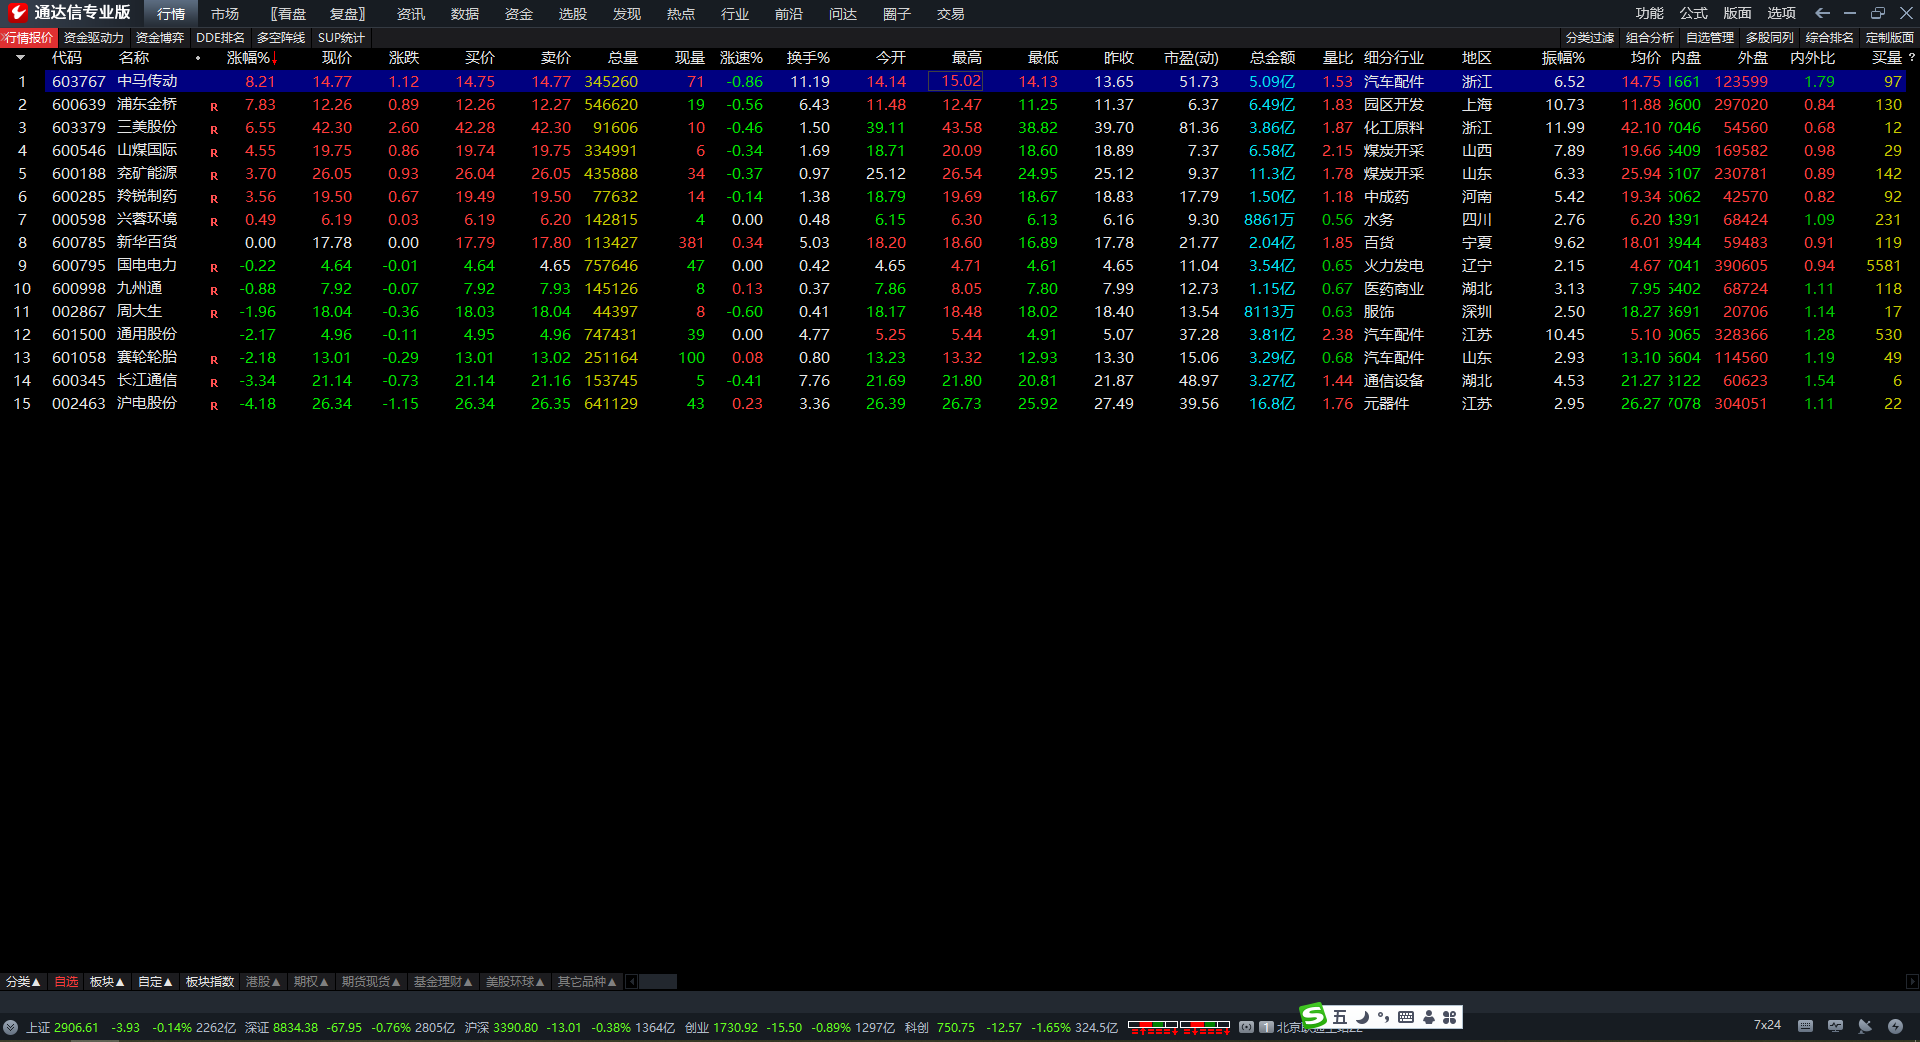Click the R marker on 长江通信 row
Viewport: 1920px width, 1042px height.
pos(214,383)
